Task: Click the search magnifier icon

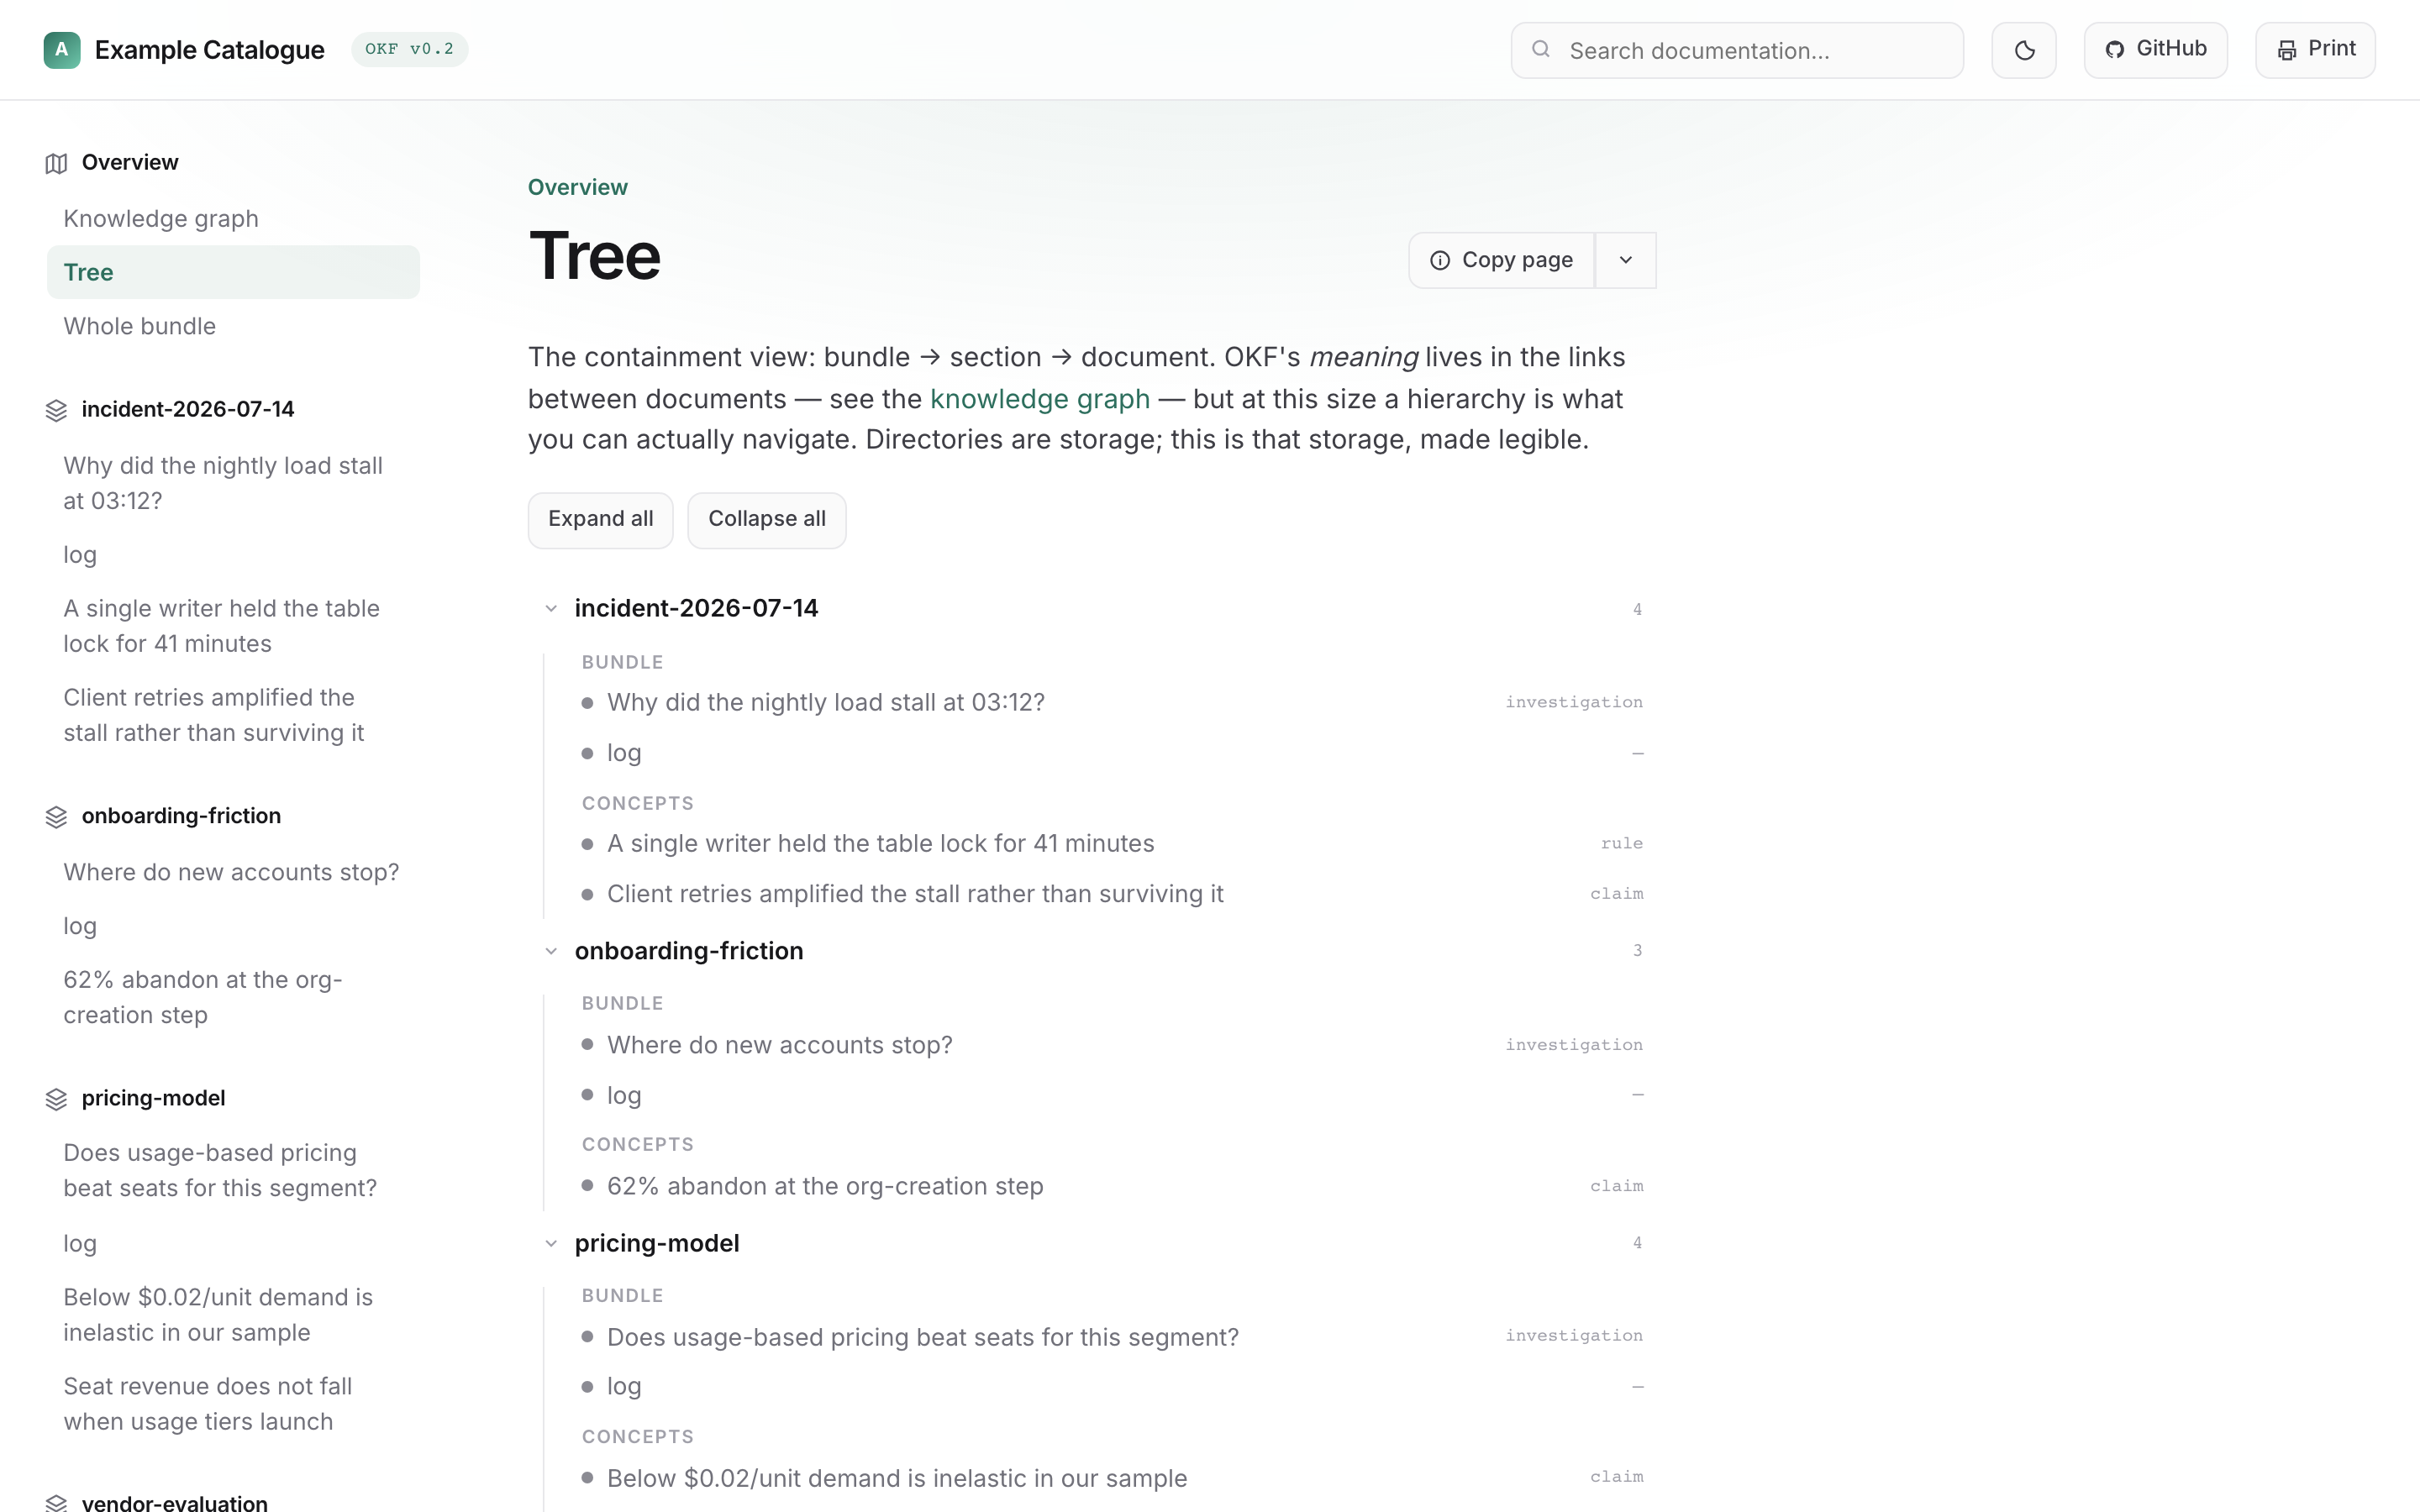Action: point(1541,49)
